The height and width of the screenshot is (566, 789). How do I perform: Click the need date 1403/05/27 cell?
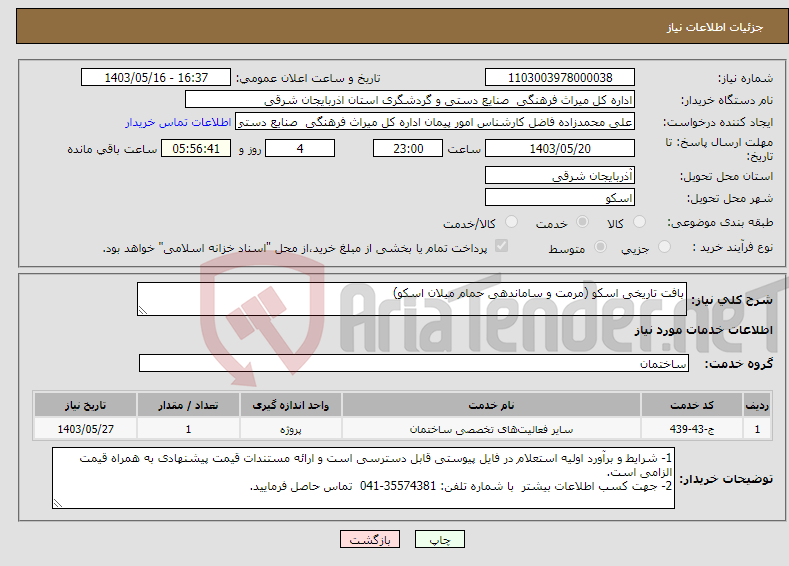pos(86,429)
